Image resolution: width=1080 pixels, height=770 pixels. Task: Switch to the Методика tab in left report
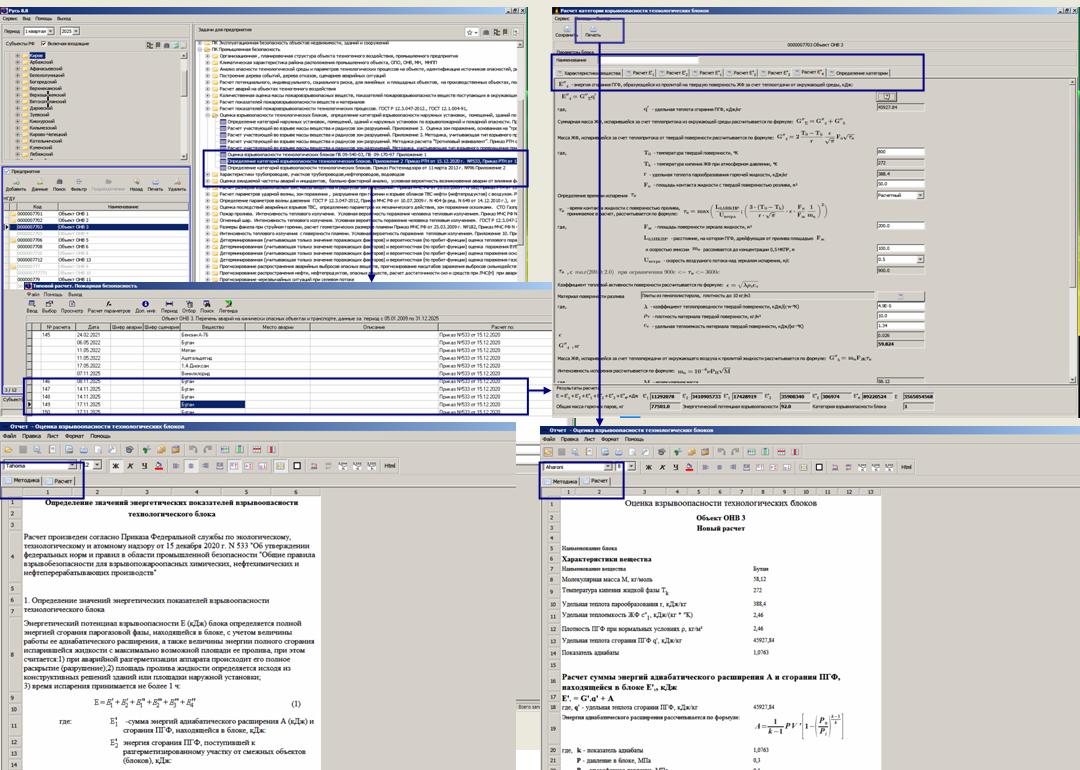[x=21, y=481]
